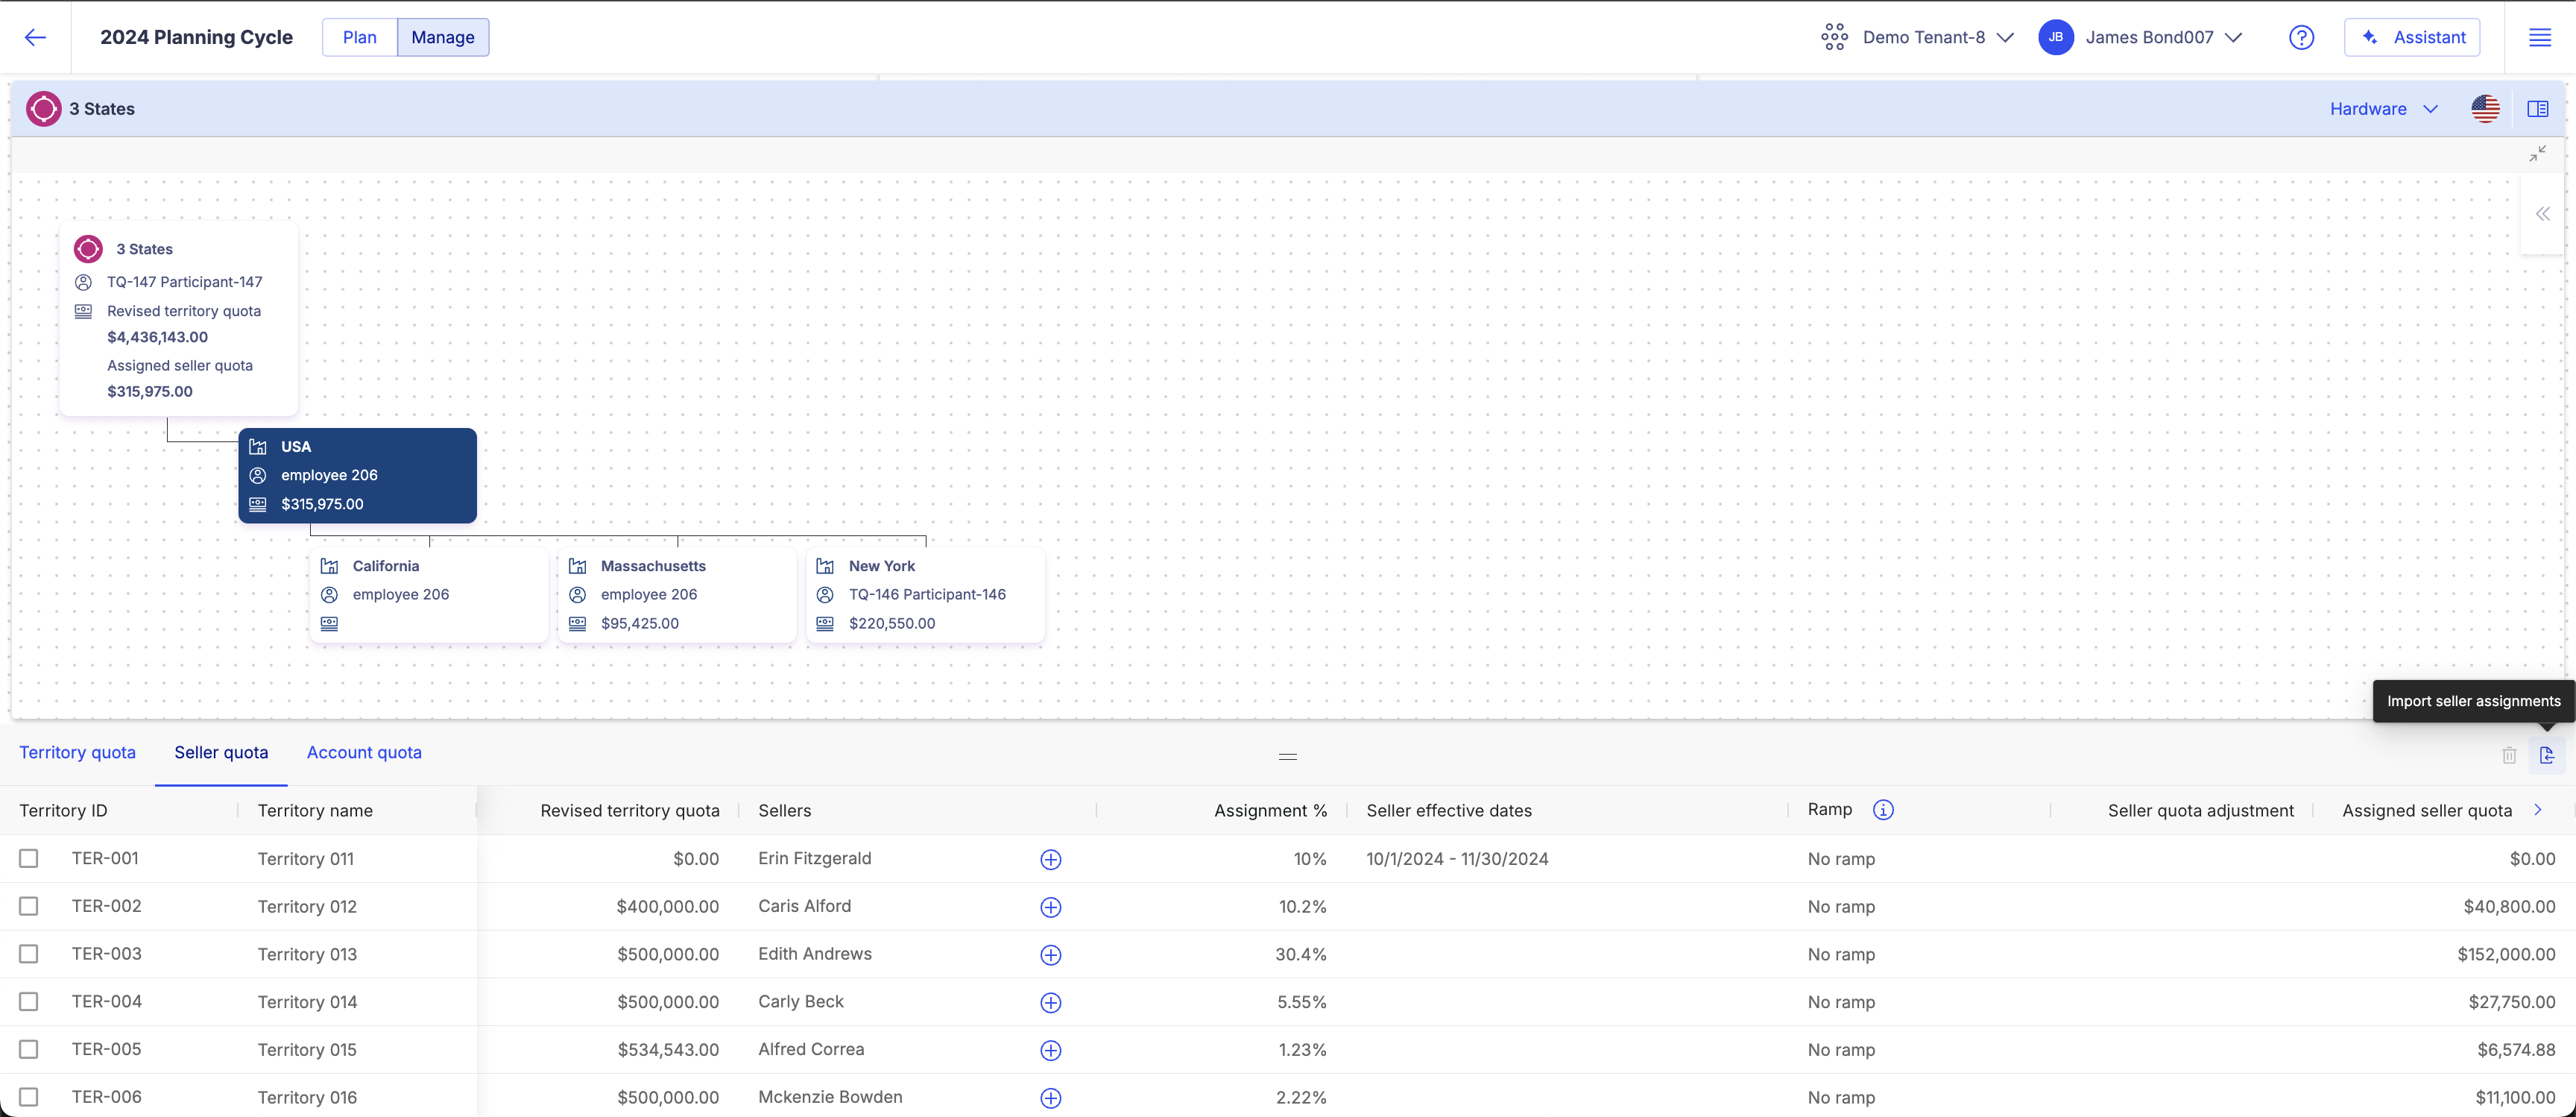Open the Account quota tab
2576x1117 pixels.
point(364,752)
